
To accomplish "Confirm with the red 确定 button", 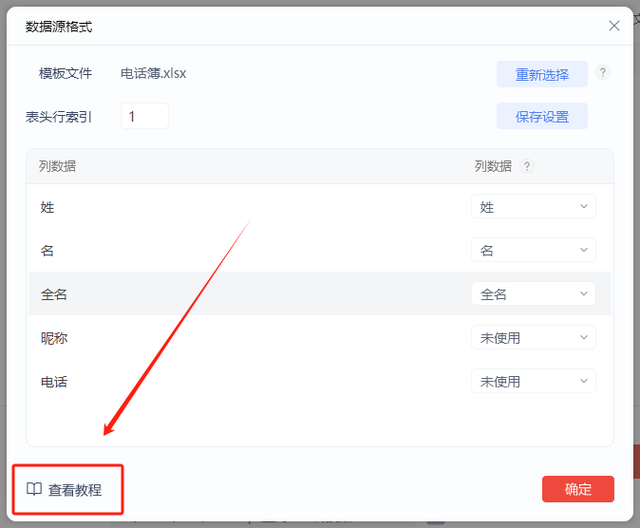I will [578, 489].
